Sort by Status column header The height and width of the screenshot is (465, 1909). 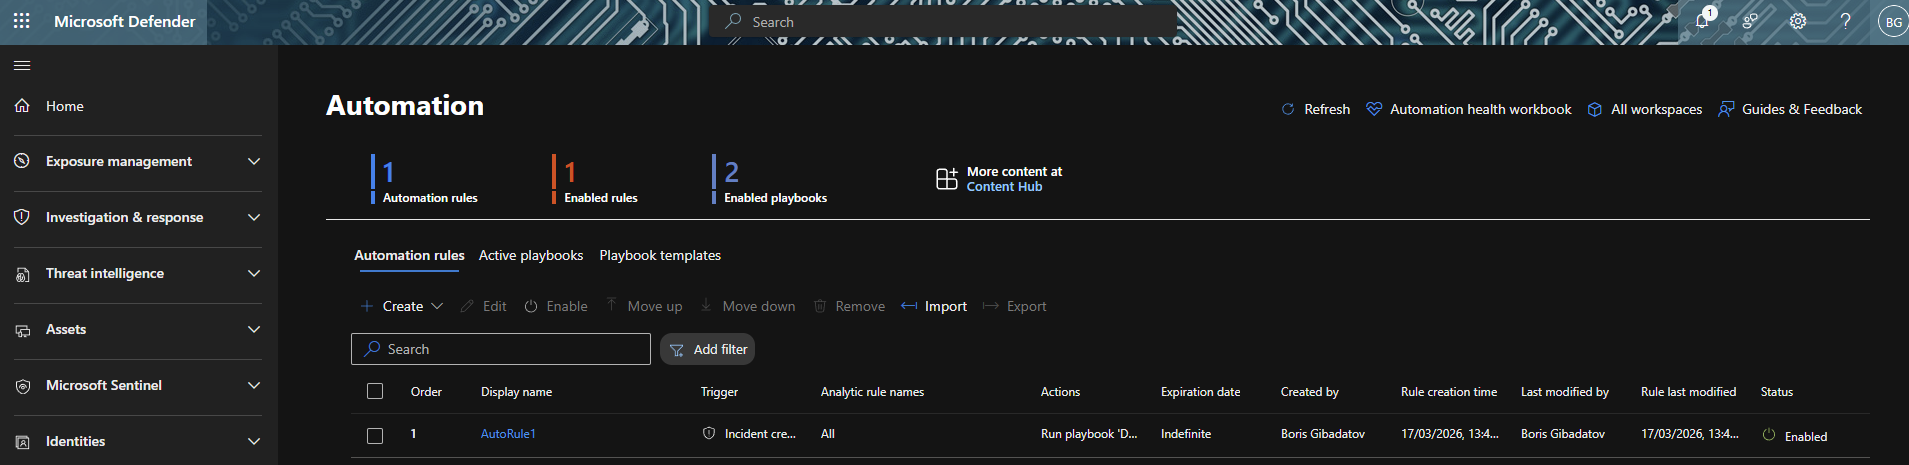(1777, 392)
